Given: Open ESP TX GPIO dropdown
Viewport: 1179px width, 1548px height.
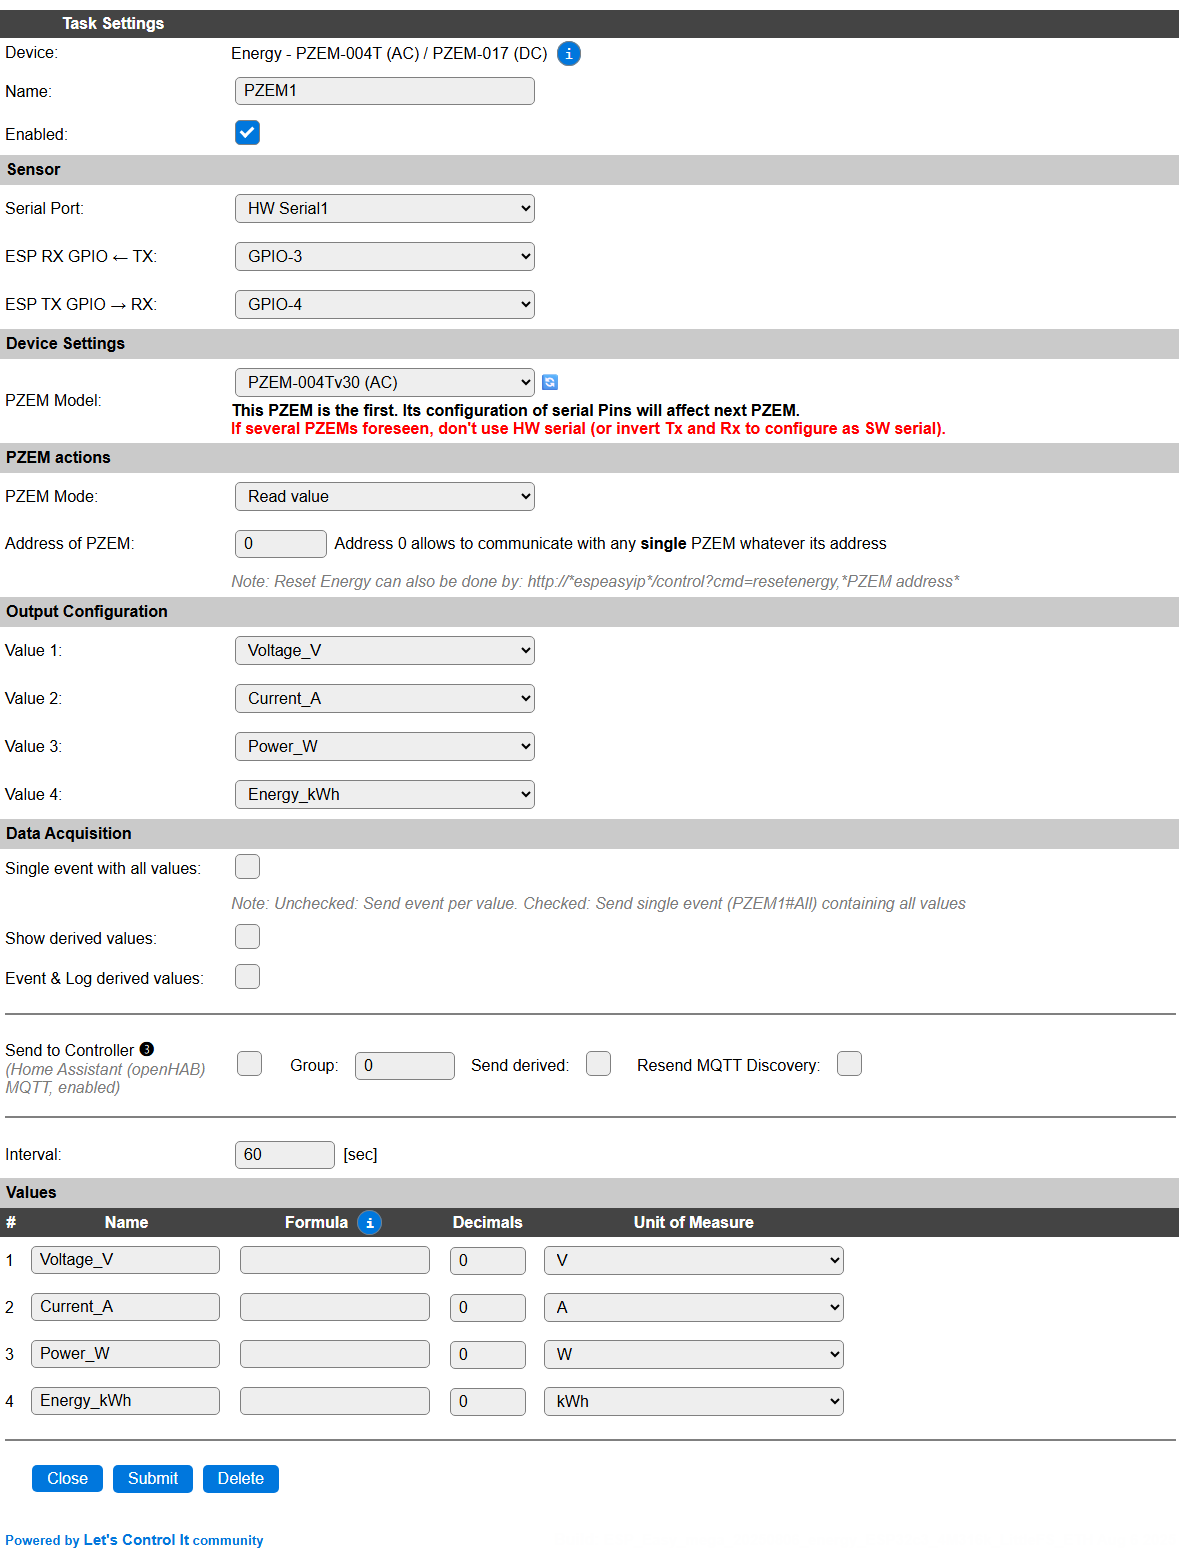Looking at the screenshot, I should click(385, 304).
